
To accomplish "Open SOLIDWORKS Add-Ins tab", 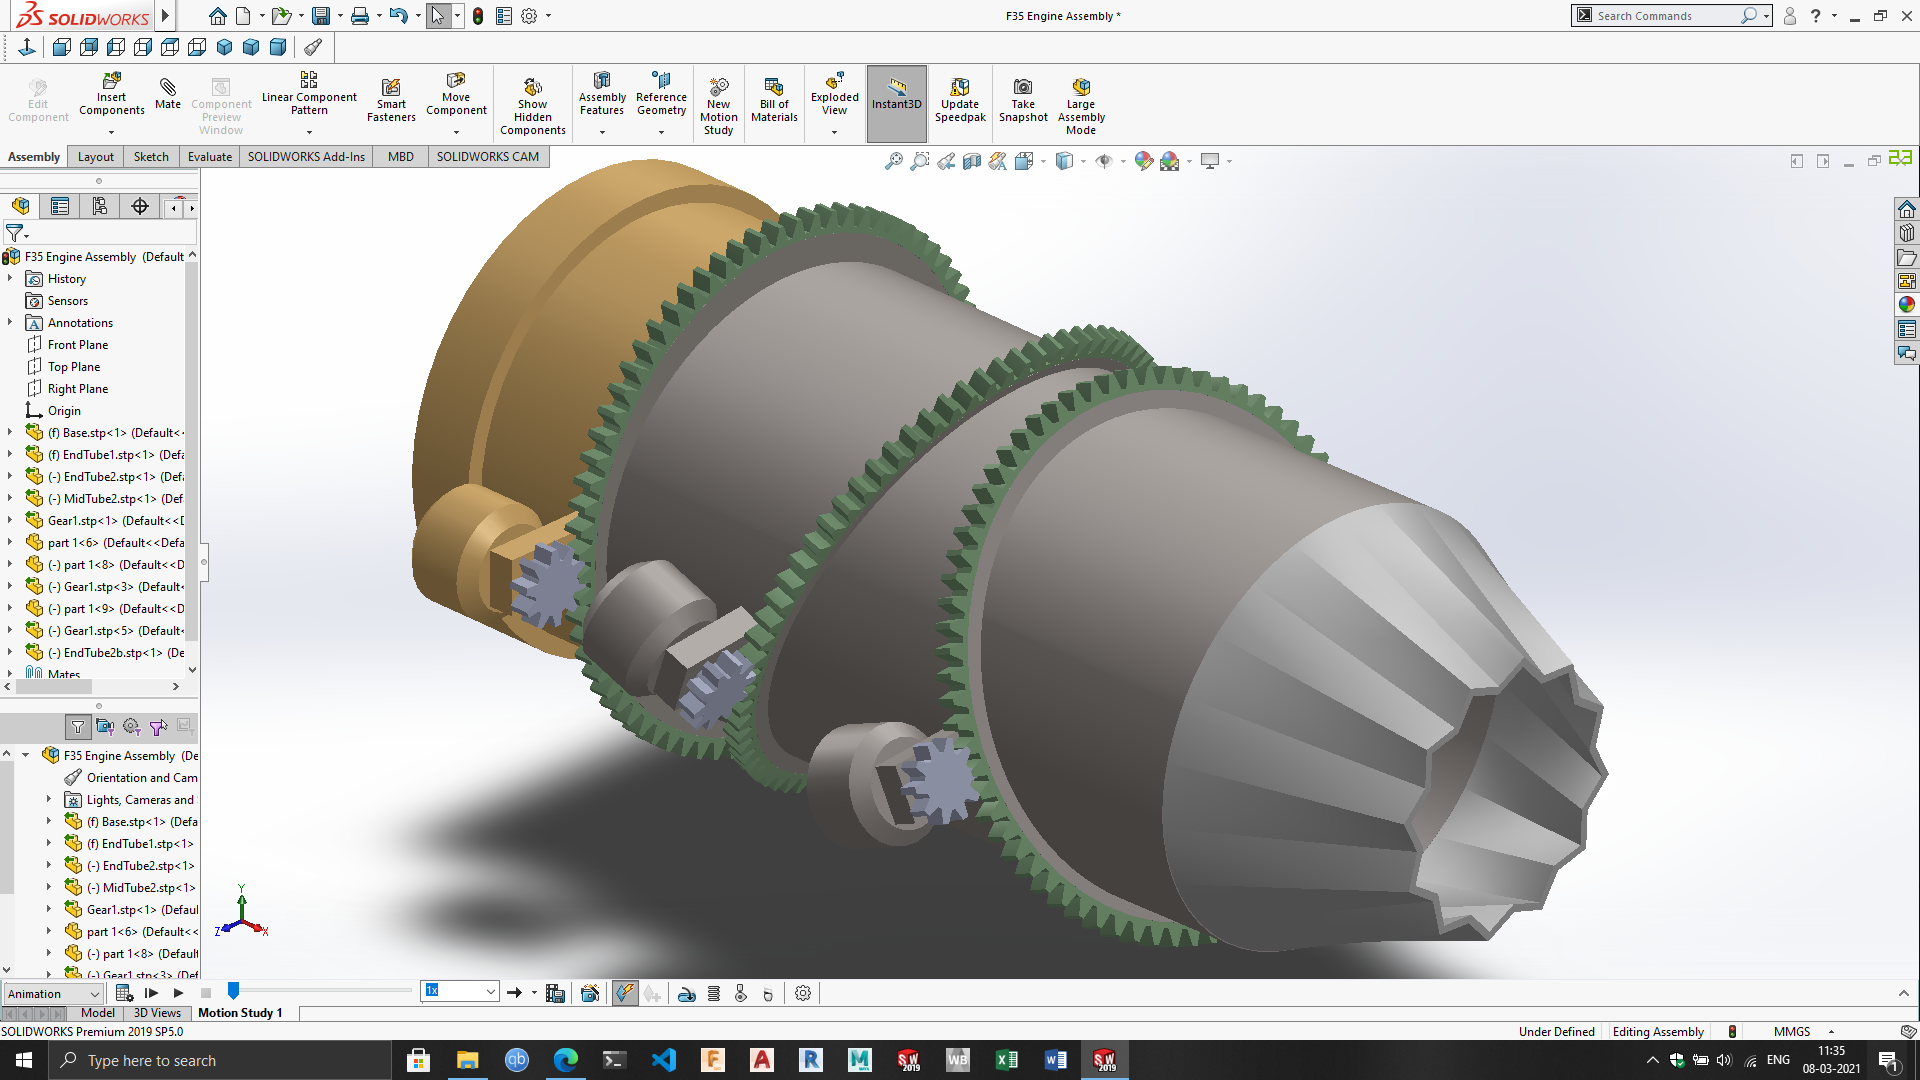I will 306,157.
